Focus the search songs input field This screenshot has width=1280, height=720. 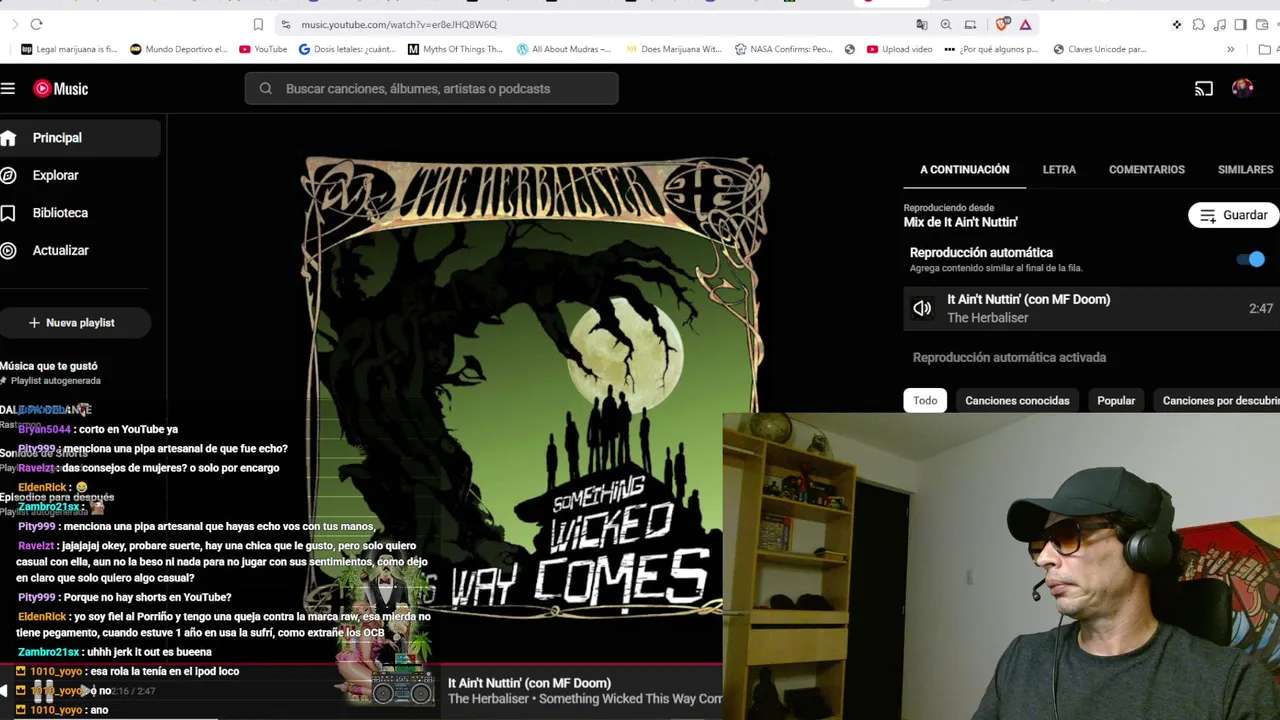(x=431, y=88)
